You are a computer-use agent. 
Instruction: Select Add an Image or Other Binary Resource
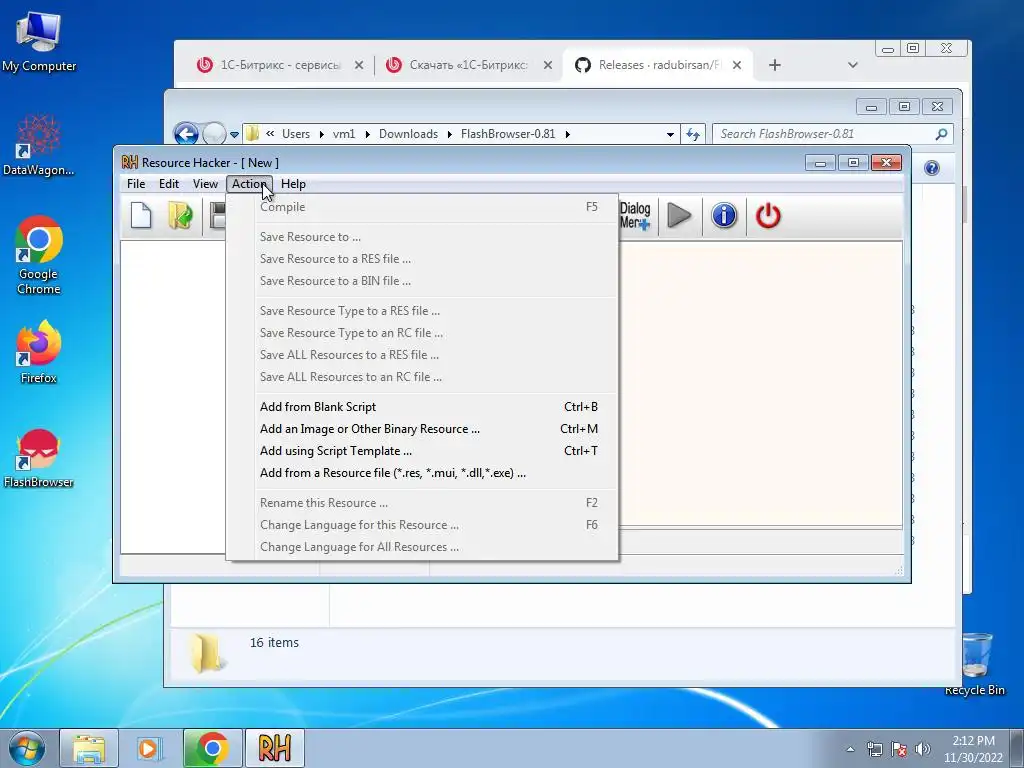pyautogui.click(x=422, y=429)
